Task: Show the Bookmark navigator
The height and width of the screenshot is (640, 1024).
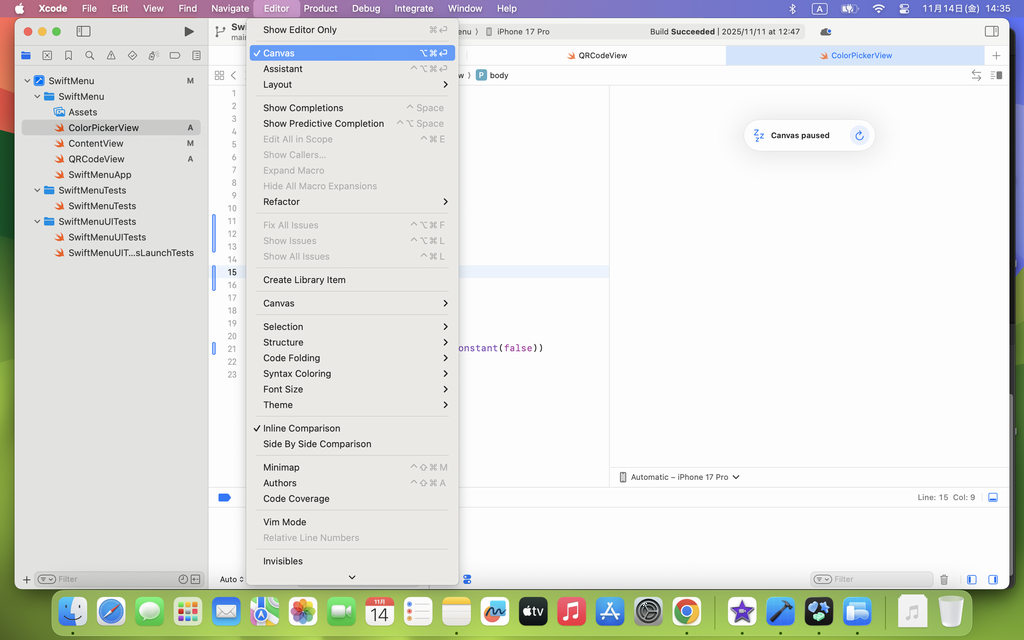Action: click(x=68, y=56)
